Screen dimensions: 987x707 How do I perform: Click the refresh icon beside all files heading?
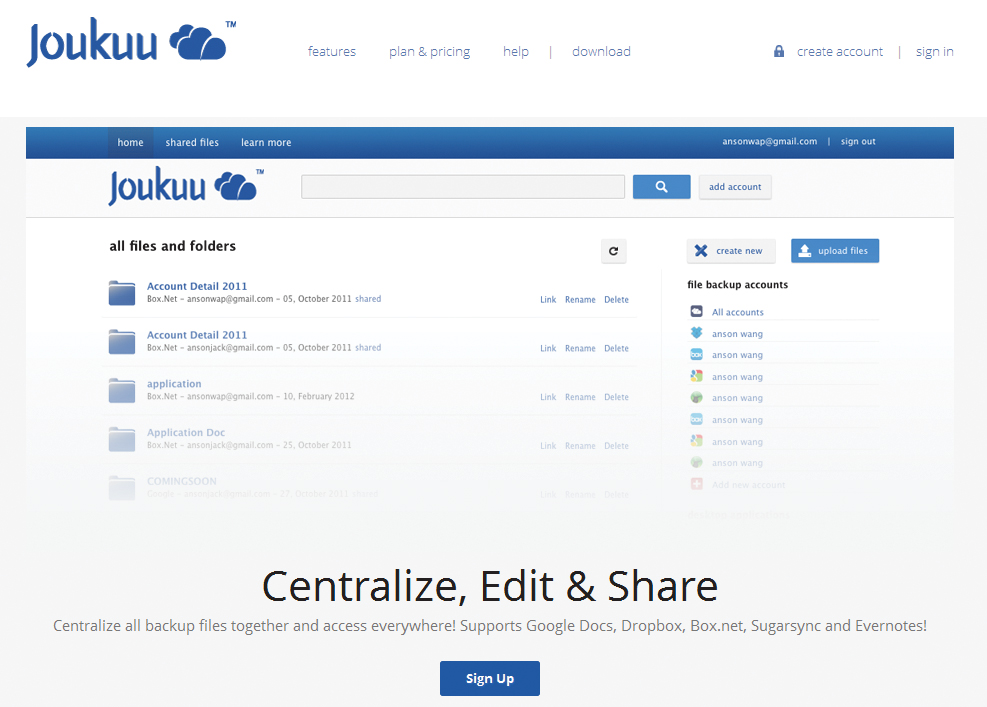click(x=614, y=252)
